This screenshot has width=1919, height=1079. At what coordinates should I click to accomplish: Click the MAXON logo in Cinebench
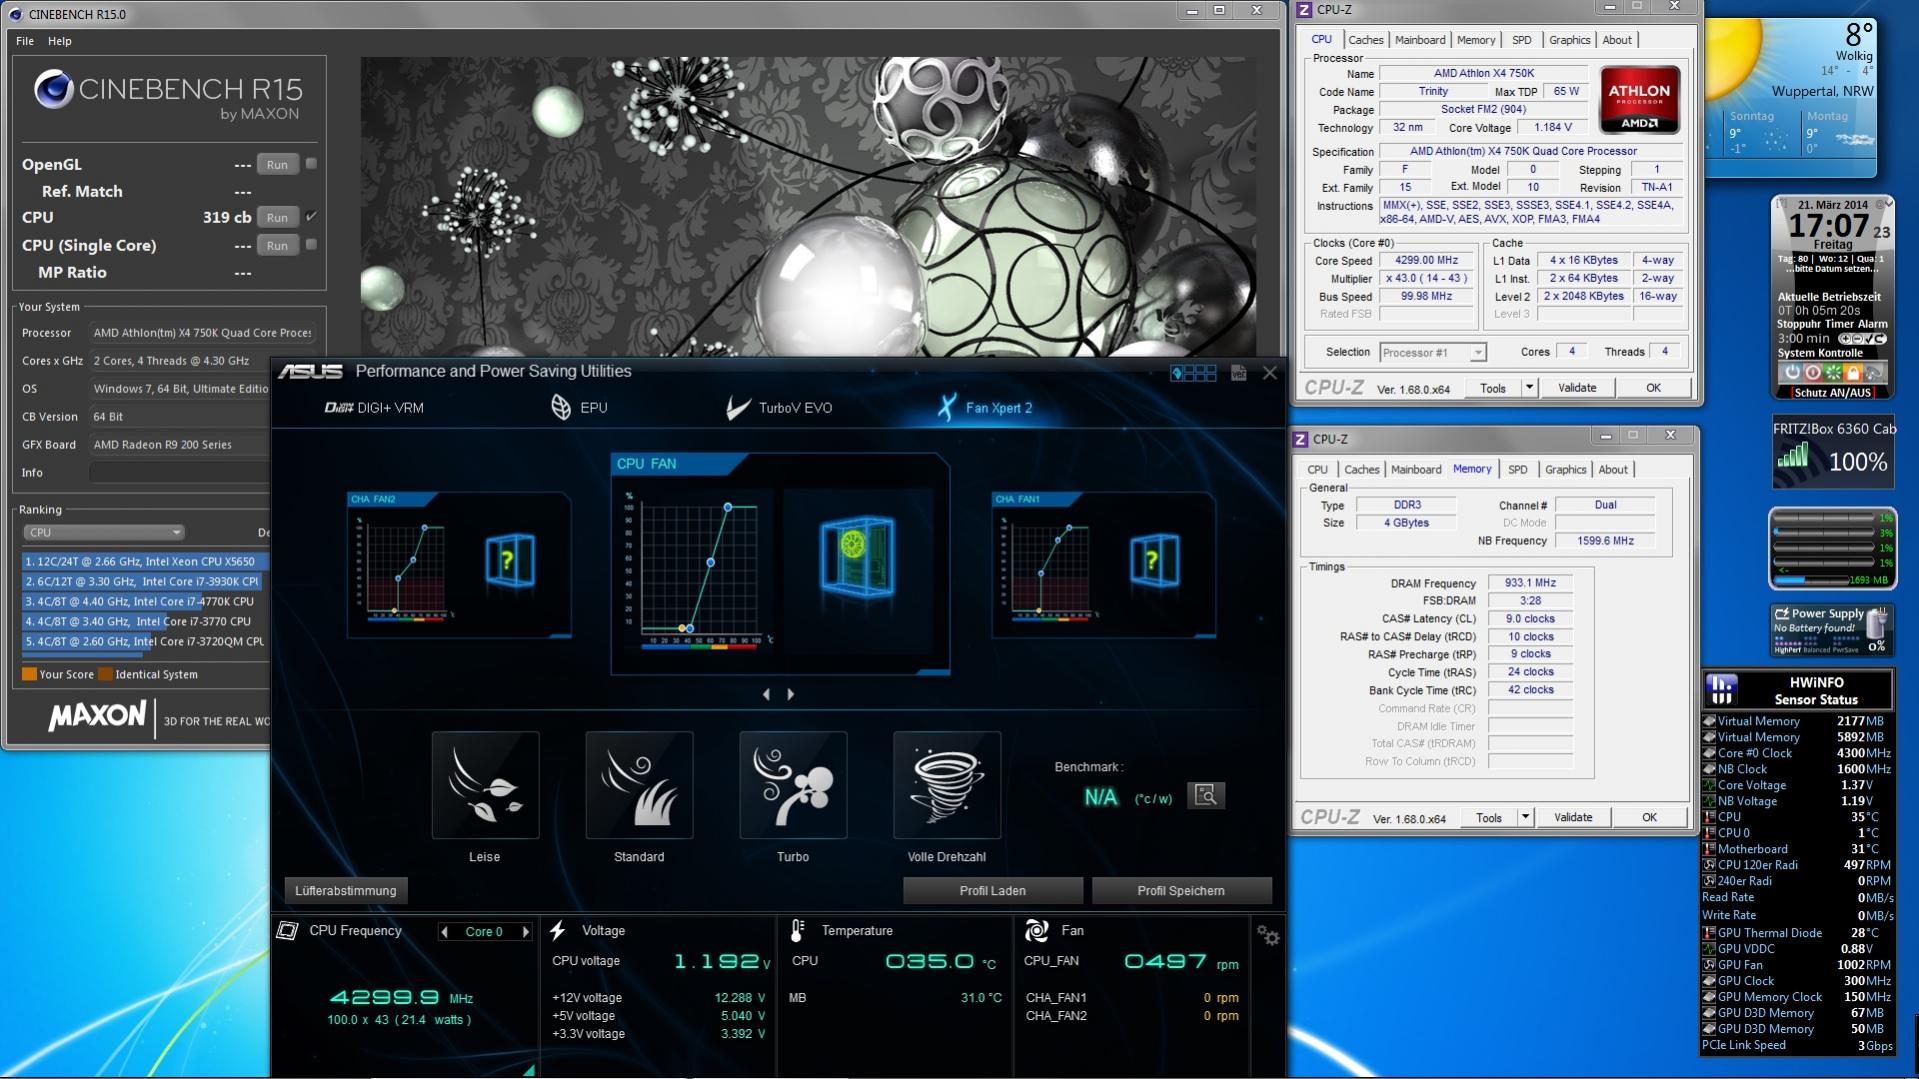(97, 716)
